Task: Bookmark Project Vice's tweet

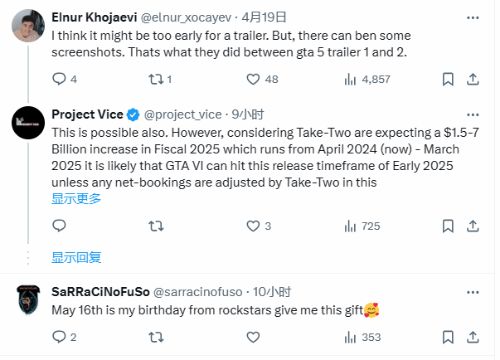Action: tap(448, 226)
